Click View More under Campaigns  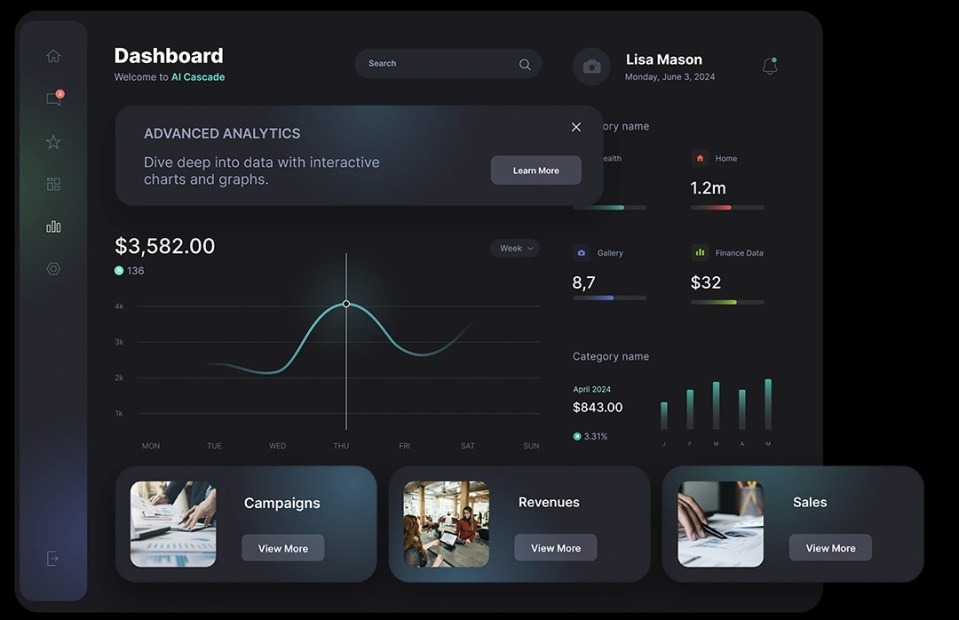[x=283, y=548]
